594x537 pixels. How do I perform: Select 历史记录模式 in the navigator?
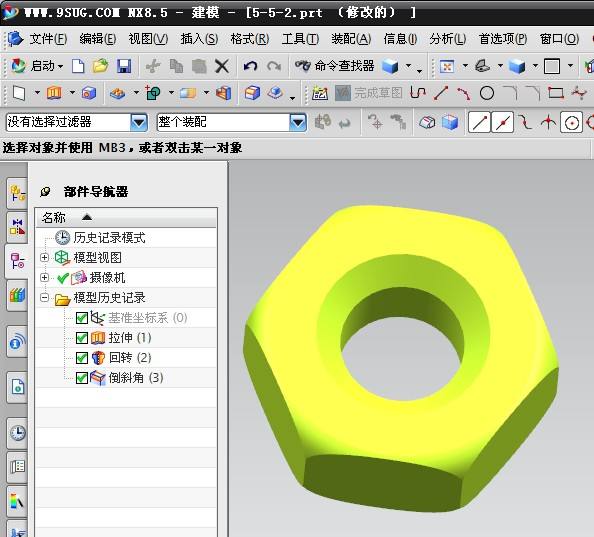(109, 237)
